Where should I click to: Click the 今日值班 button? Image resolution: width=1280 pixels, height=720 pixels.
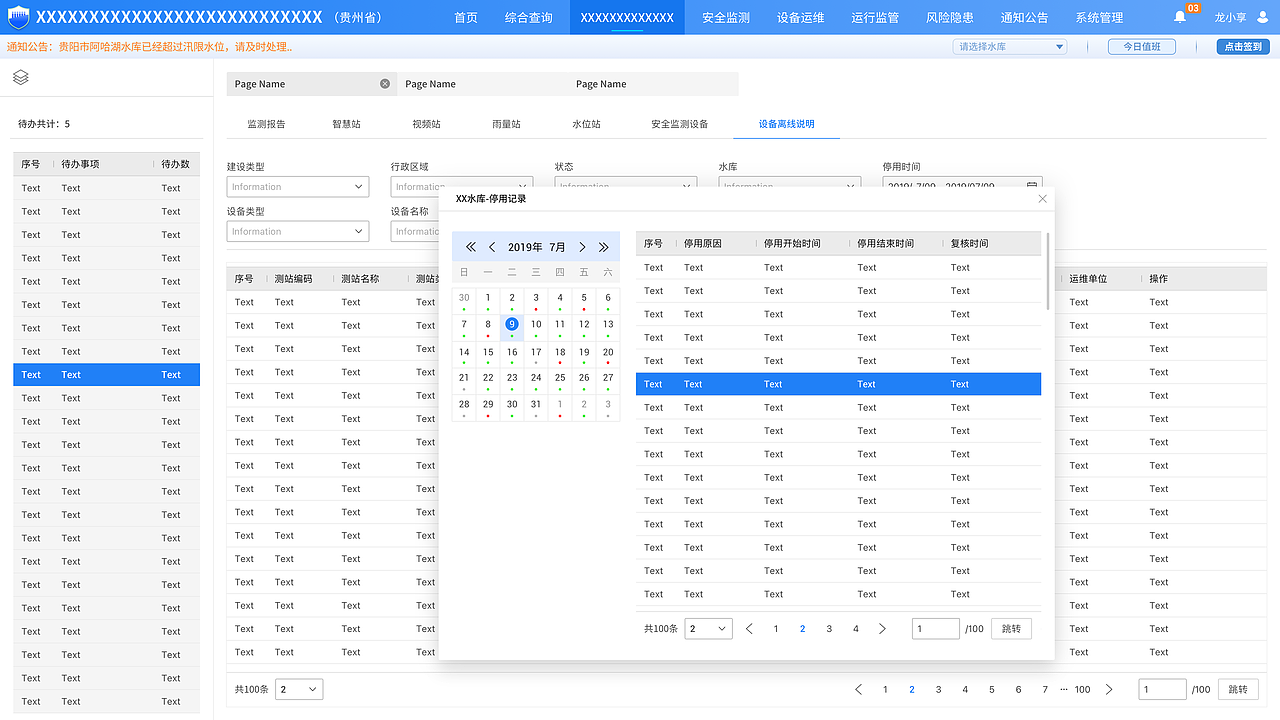click(1141, 47)
